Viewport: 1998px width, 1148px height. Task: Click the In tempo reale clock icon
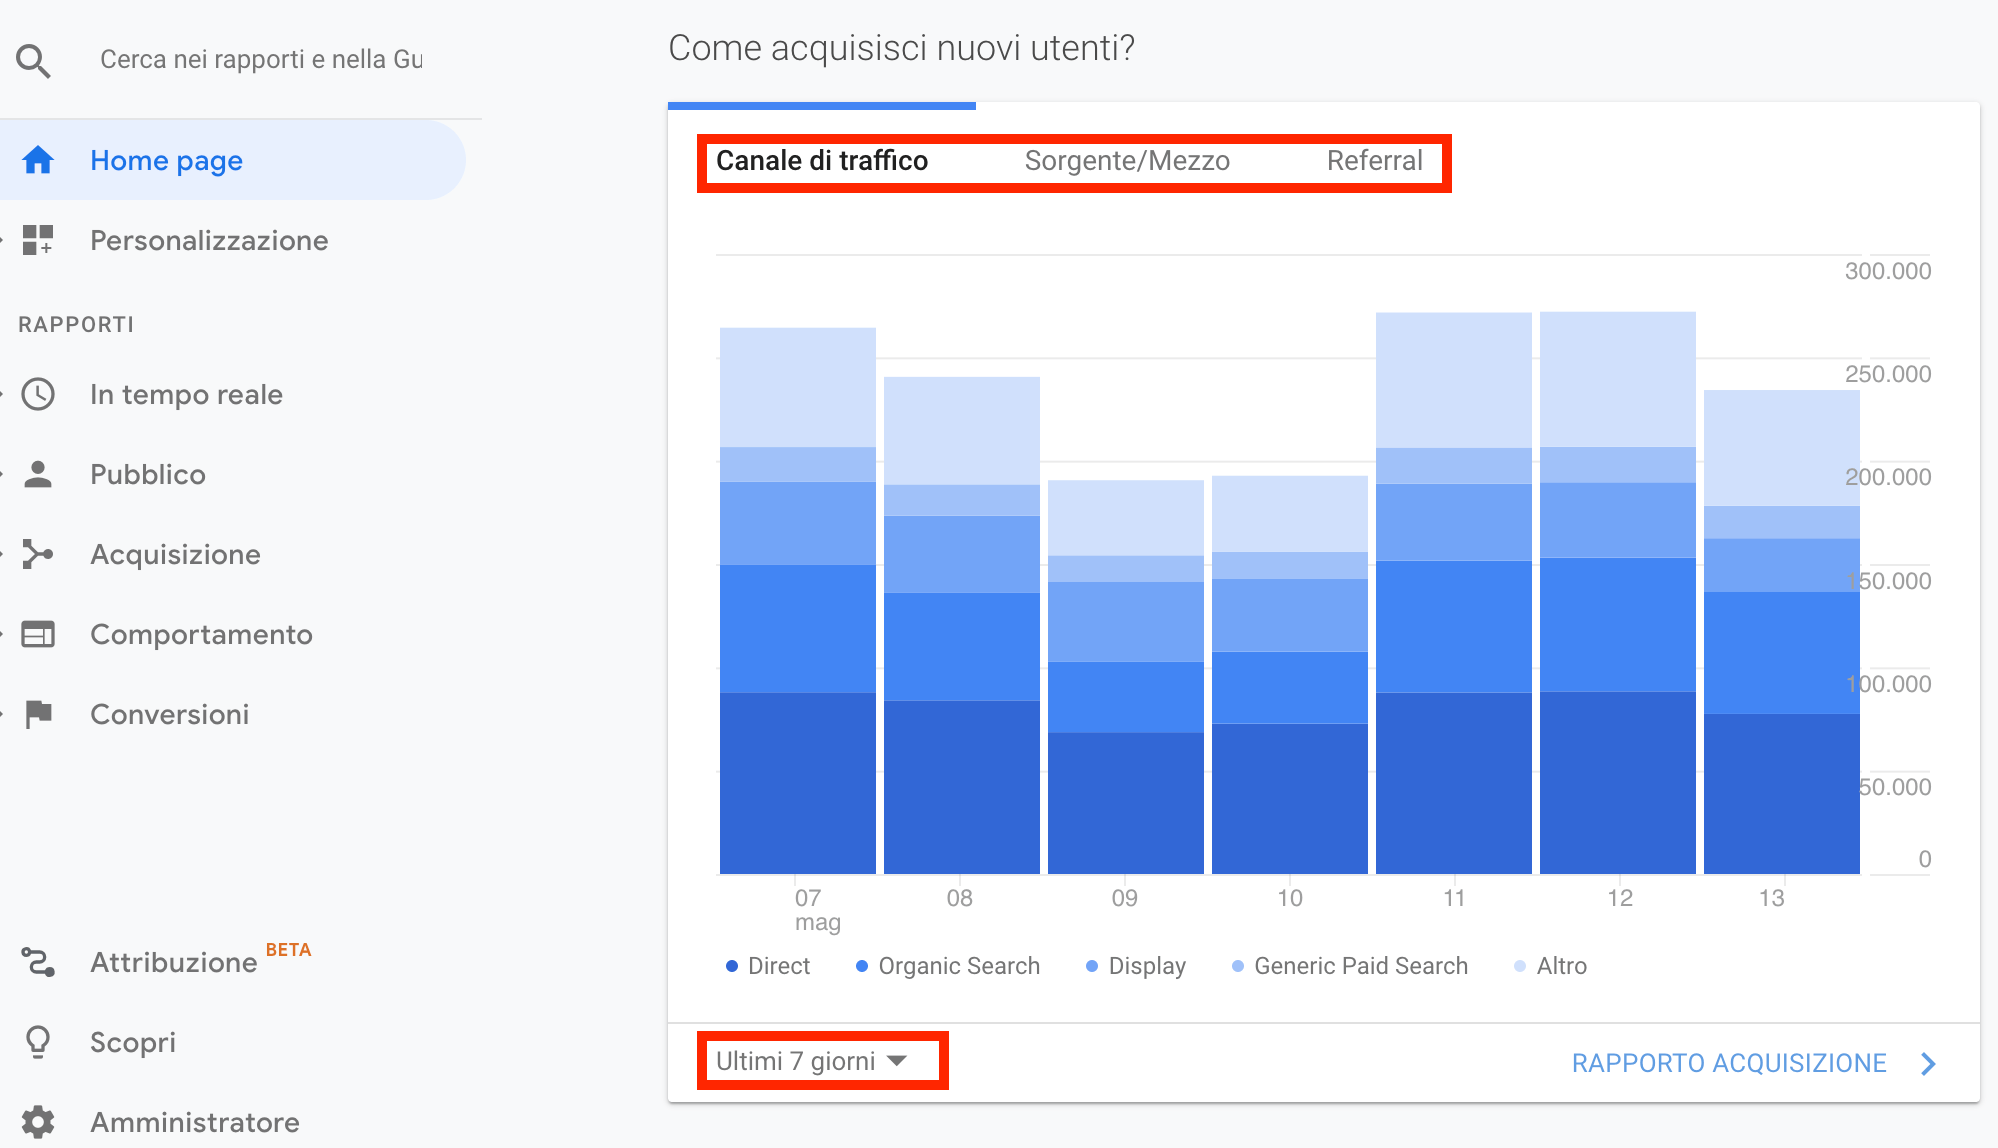click(38, 394)
